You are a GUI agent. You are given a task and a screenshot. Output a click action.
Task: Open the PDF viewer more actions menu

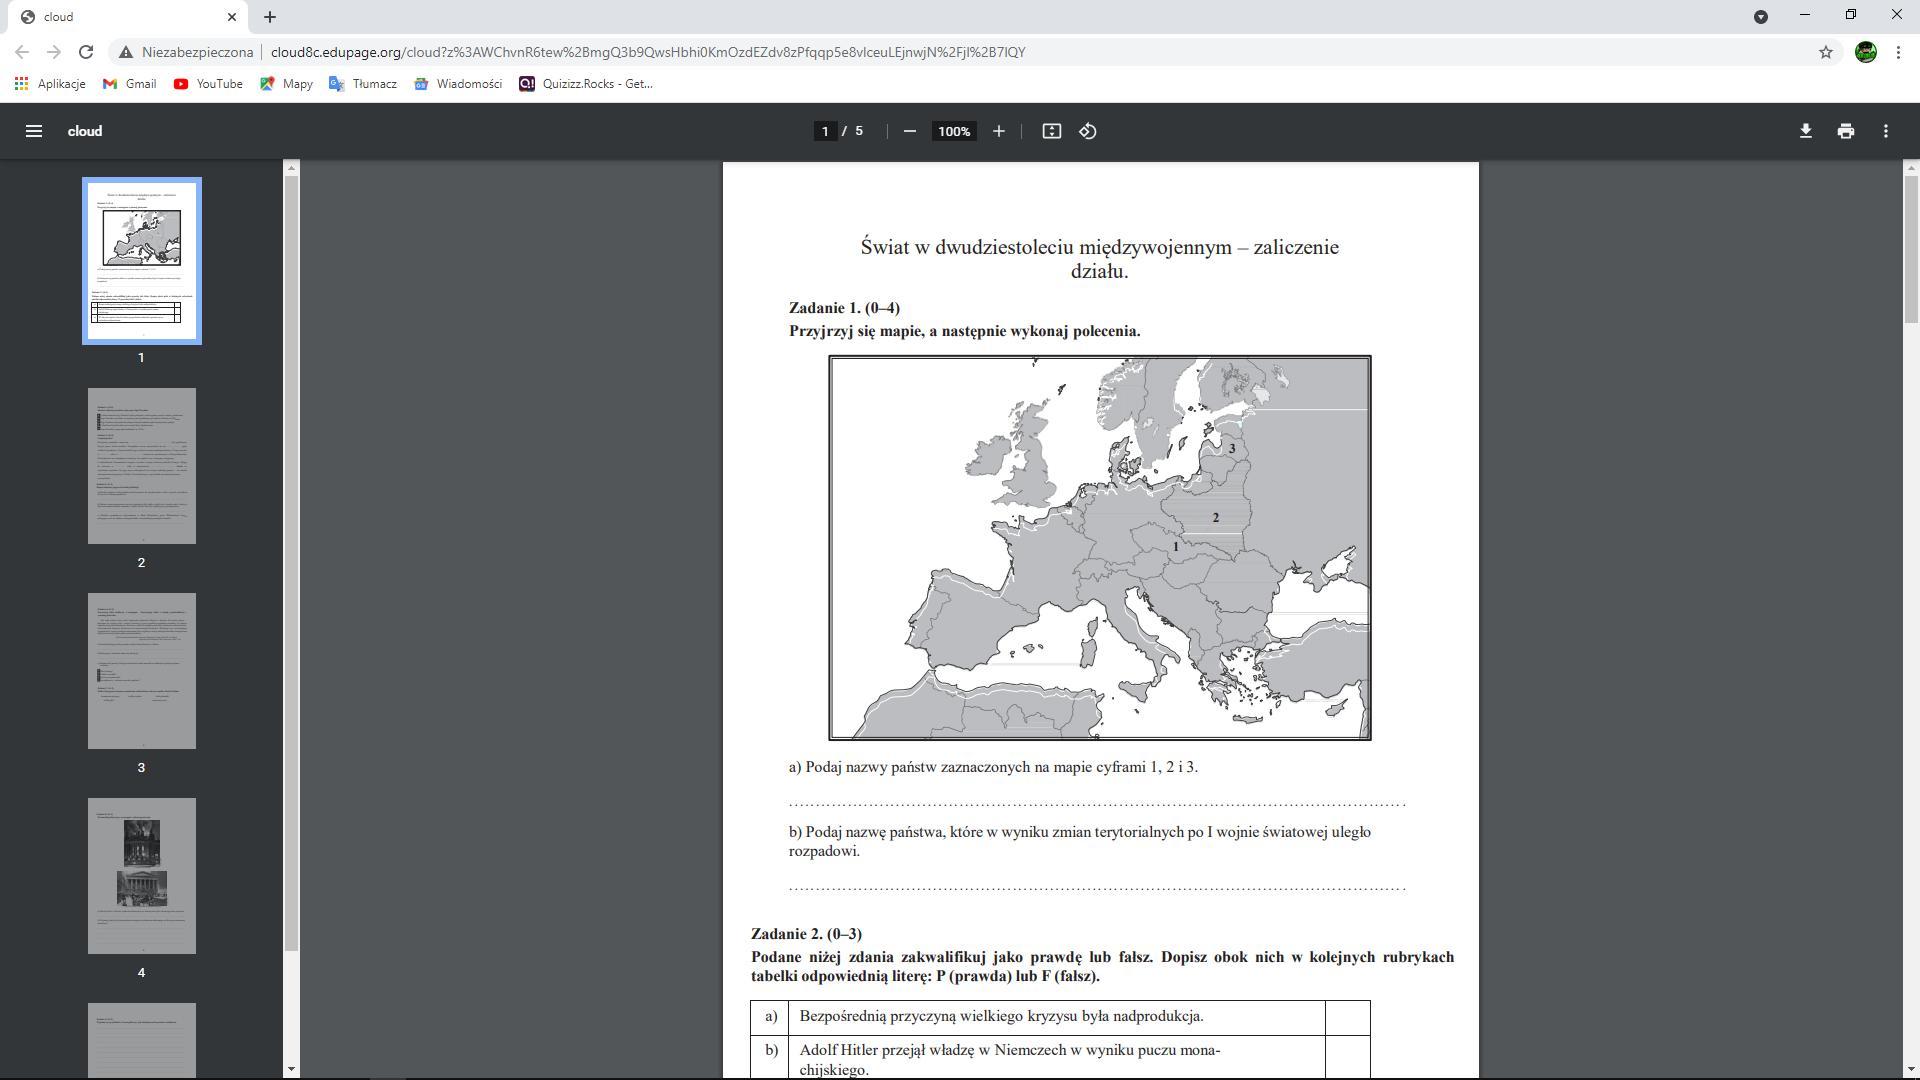click(1886, 131)
